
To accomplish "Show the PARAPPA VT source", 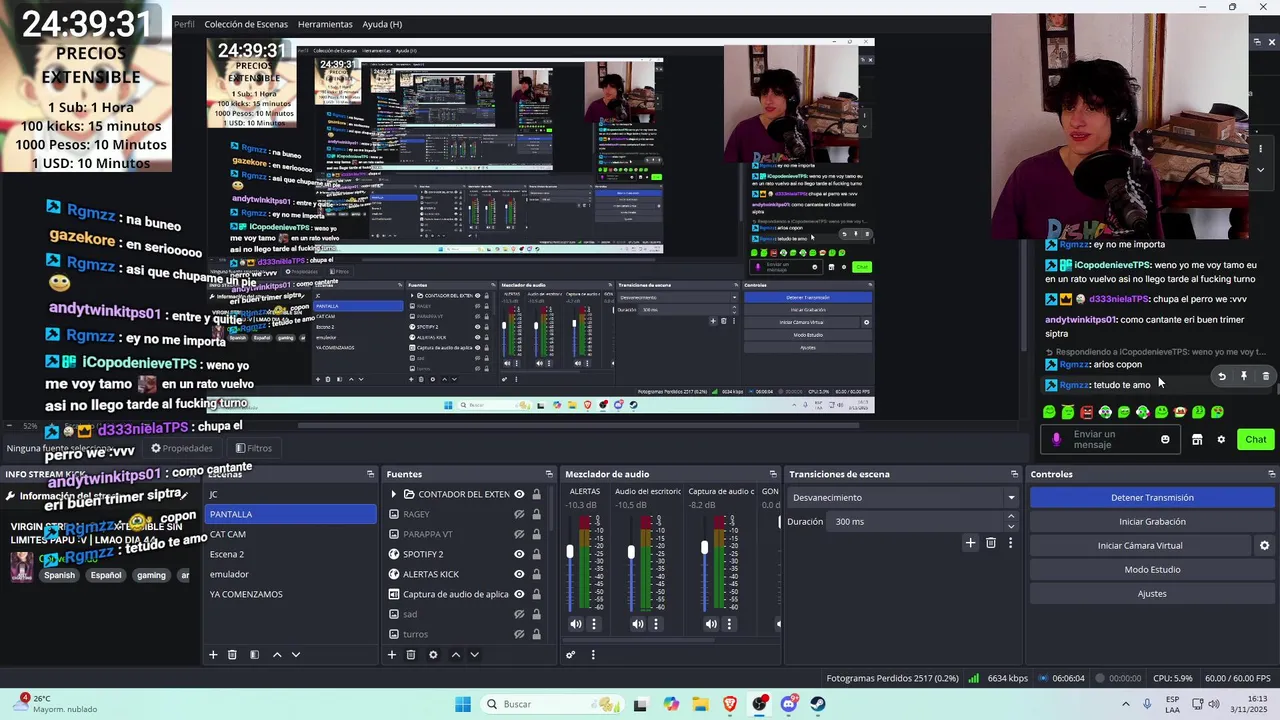I will point(519,534).
